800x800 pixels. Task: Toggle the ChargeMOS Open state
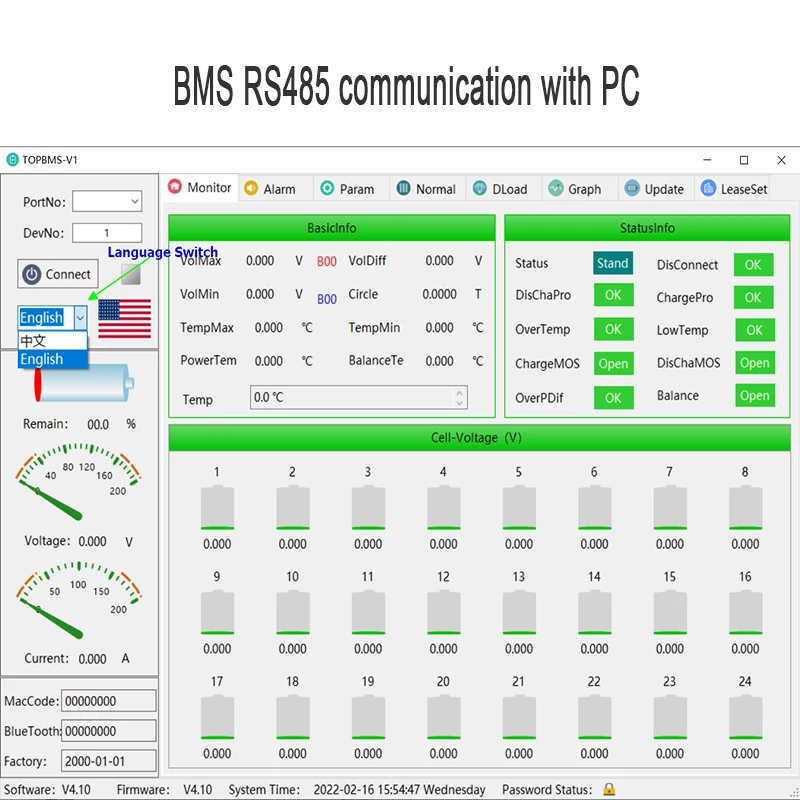tap(613, 363)
